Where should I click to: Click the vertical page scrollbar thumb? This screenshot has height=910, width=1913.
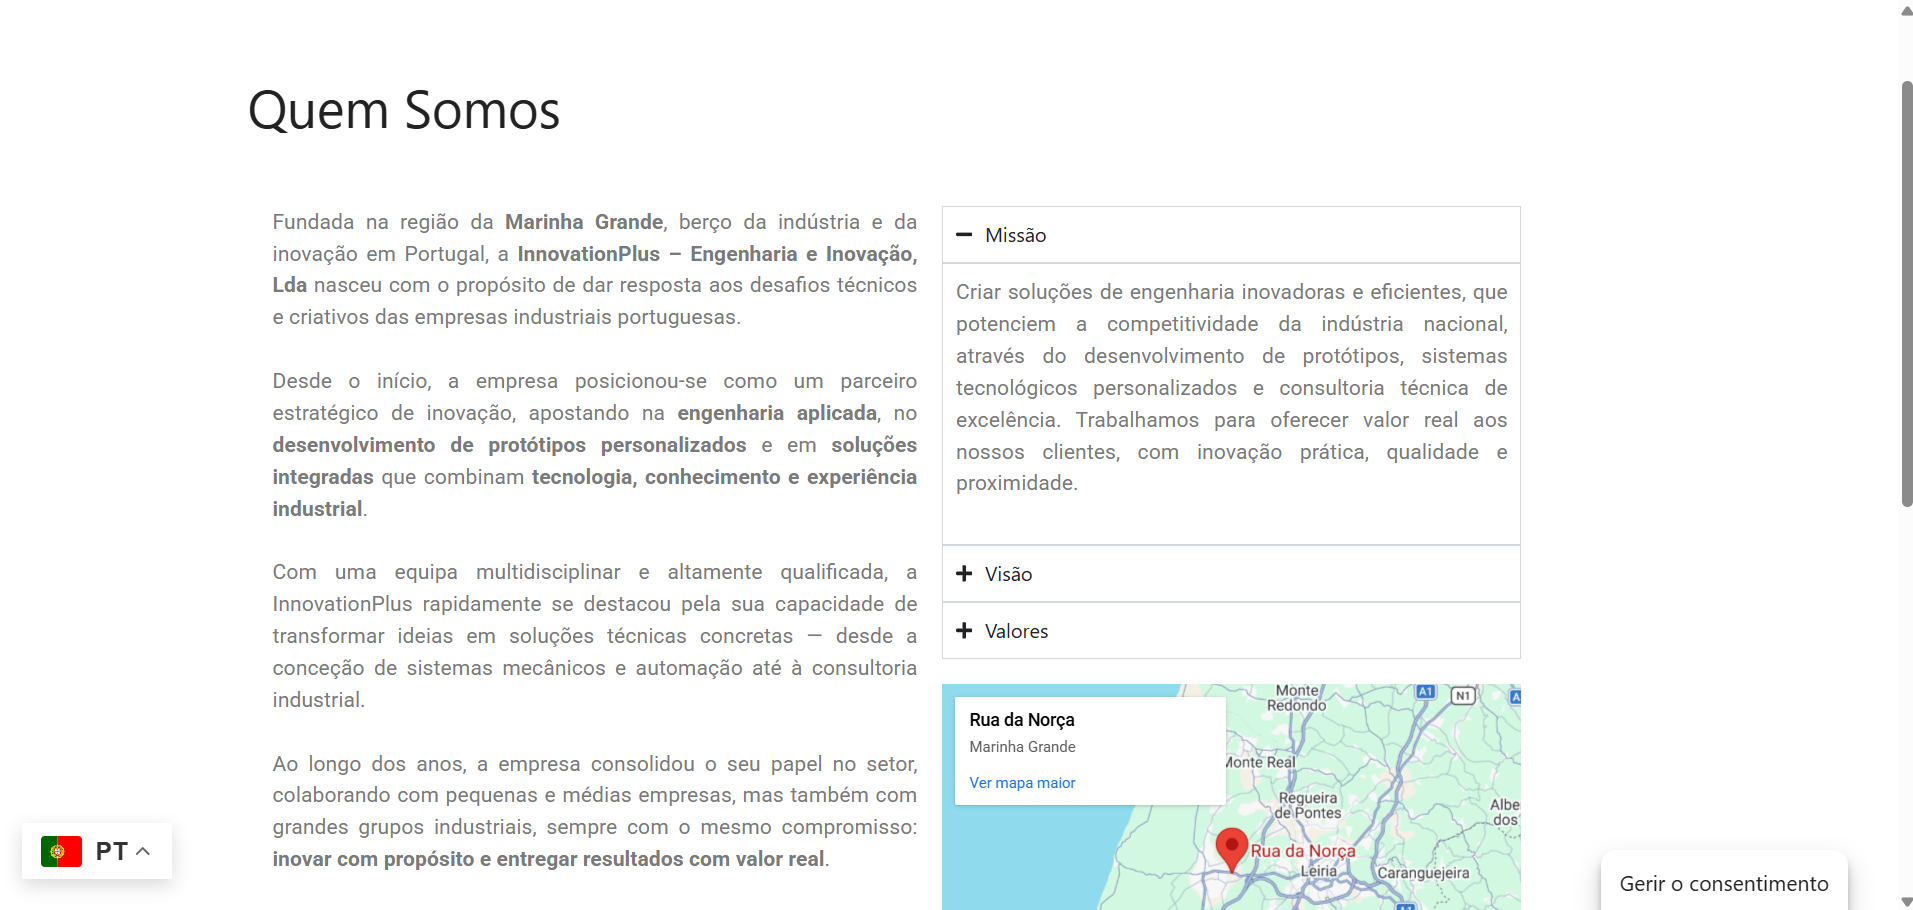[x=1906, y=295]
